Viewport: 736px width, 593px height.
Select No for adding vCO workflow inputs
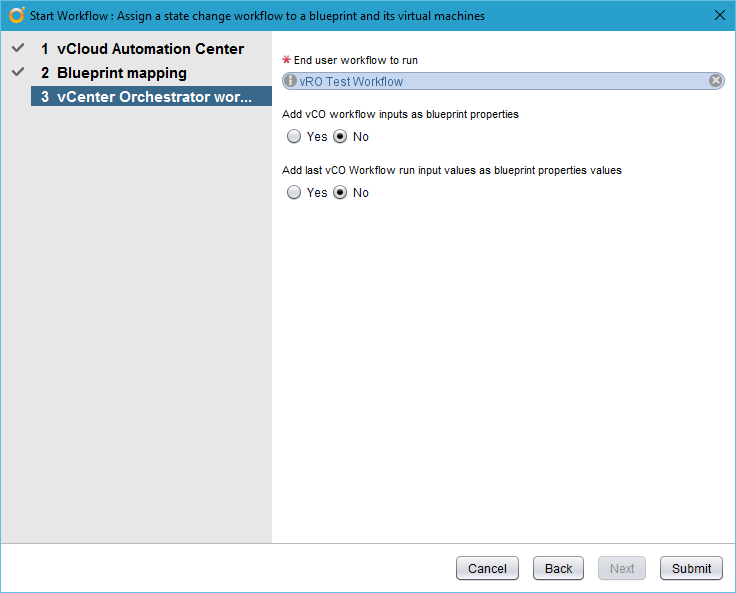[x=340, y=137]
